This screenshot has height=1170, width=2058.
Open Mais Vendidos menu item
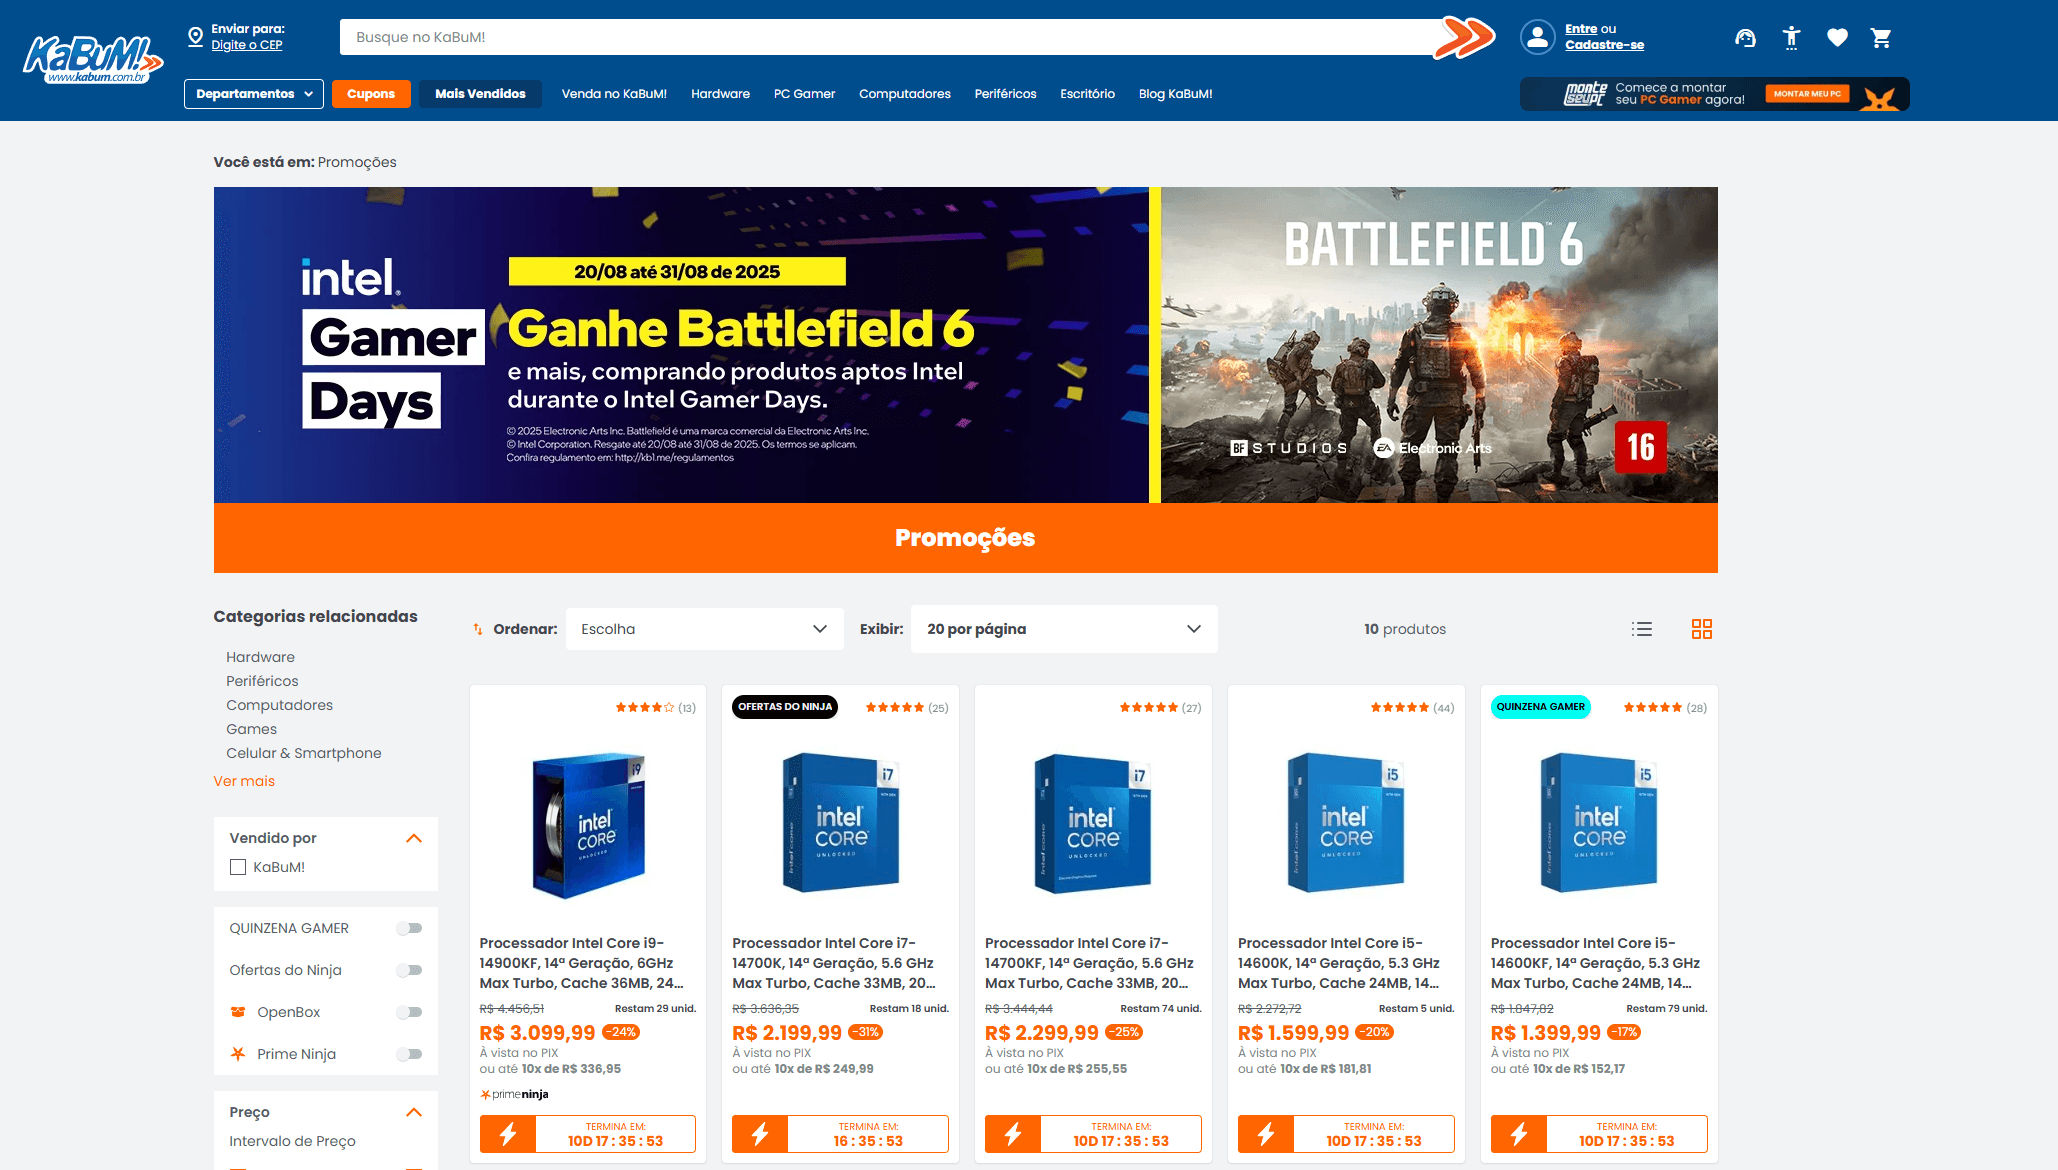pyautogui.click(x=480, y=94)
